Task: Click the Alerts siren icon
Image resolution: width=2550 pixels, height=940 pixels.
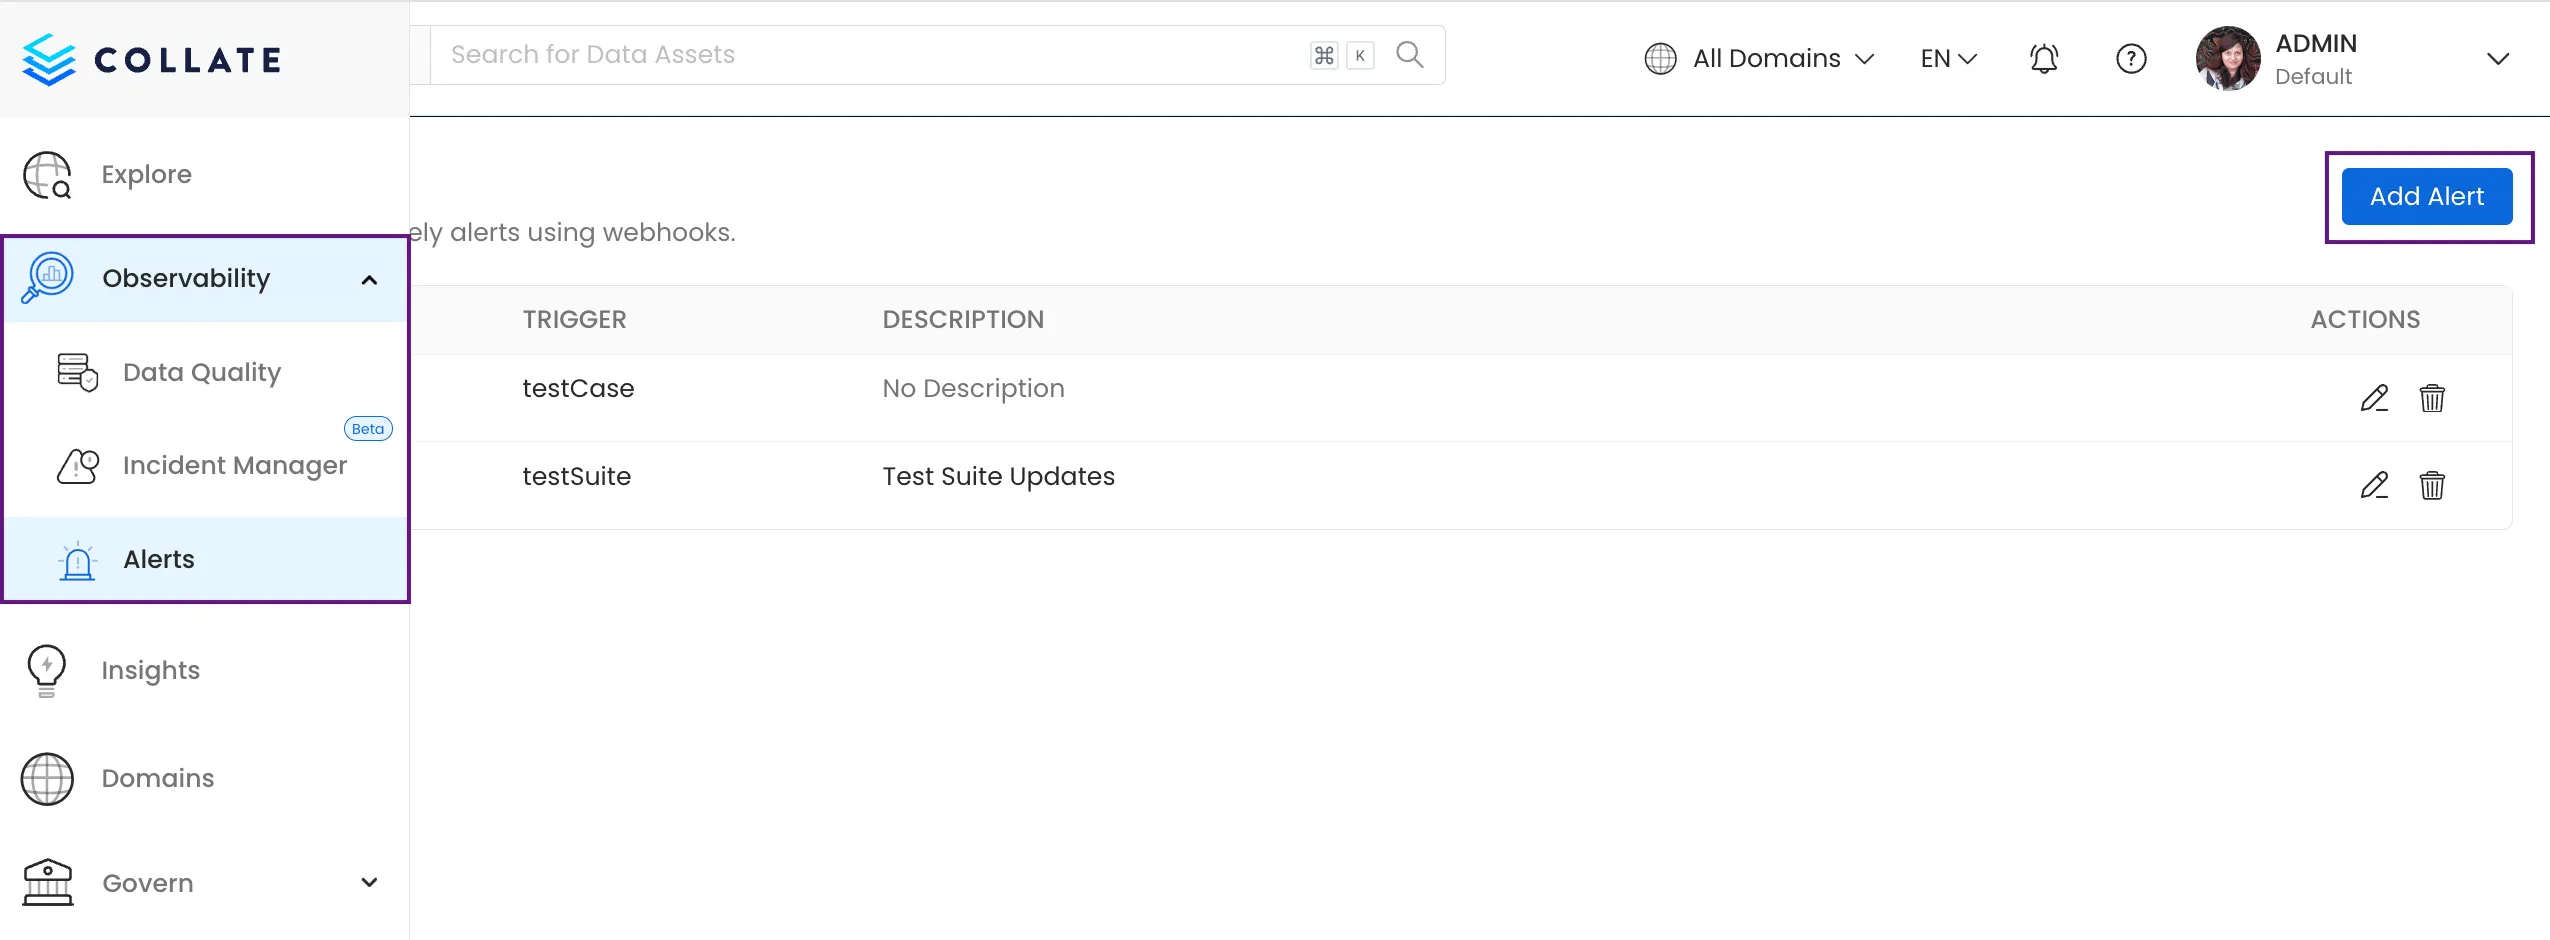Action: pos(78,559)
